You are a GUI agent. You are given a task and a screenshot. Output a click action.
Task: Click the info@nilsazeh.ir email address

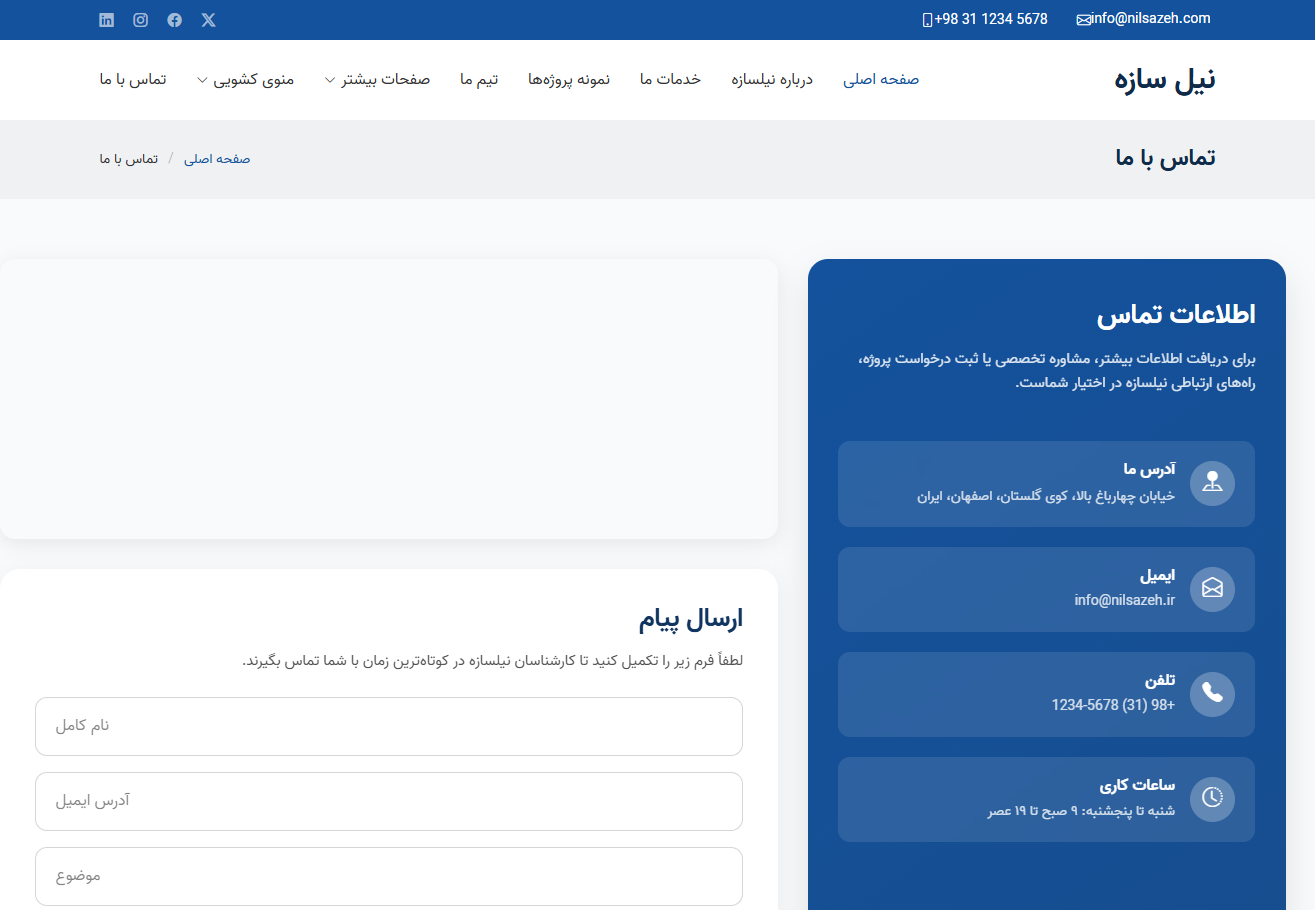coord(1124,601)
